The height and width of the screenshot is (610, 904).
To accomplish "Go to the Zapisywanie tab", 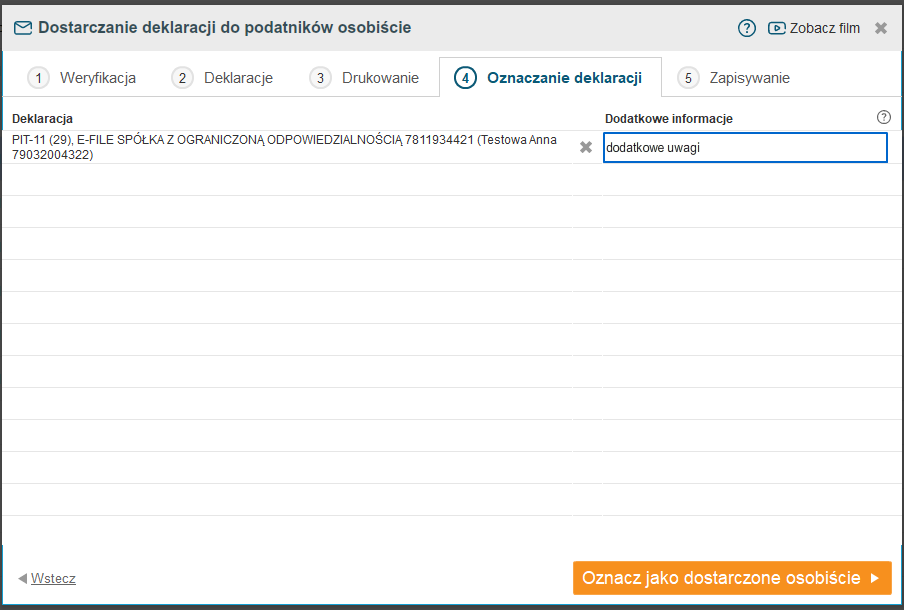I will tap(749, 78).
